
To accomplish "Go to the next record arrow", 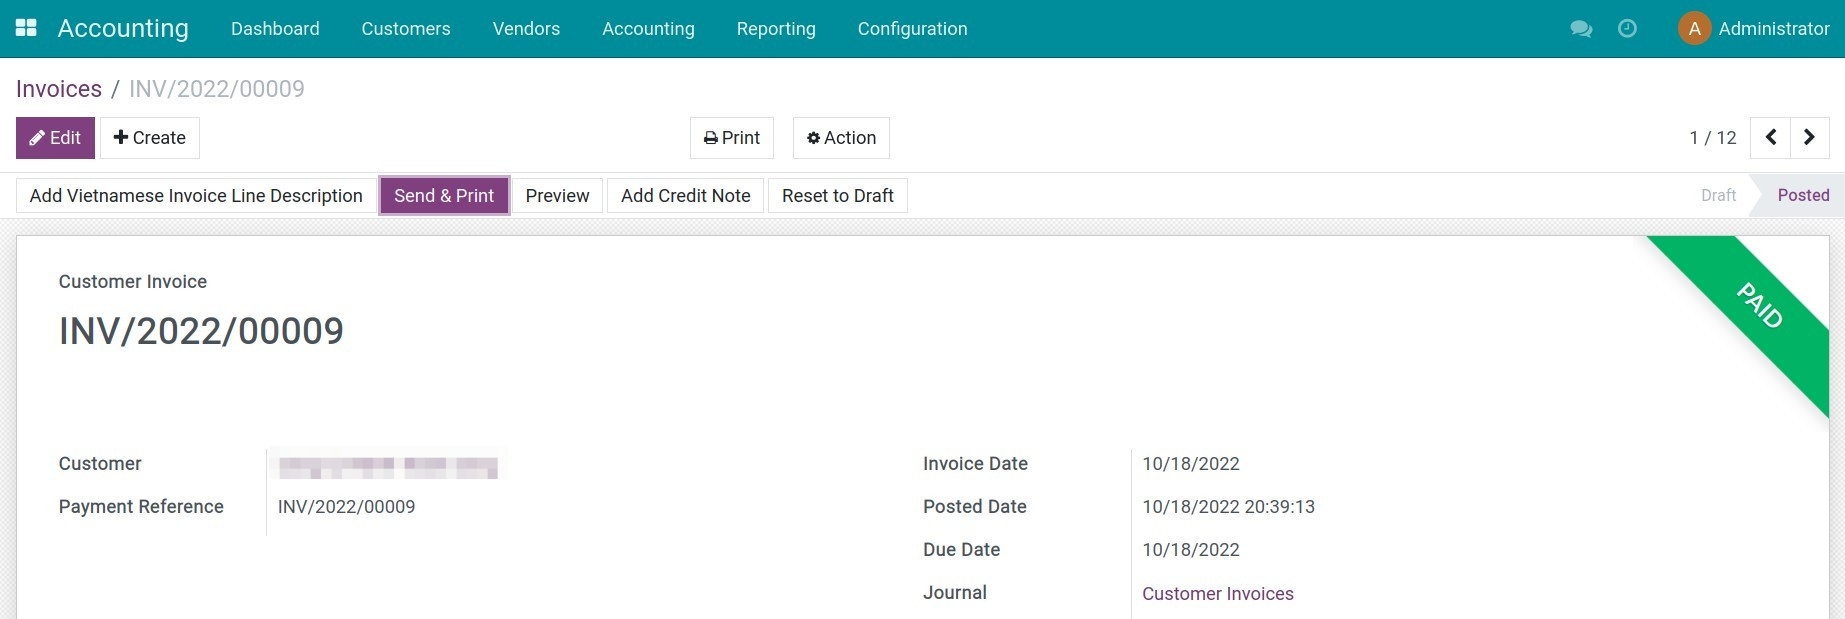I will [1809, 138].
